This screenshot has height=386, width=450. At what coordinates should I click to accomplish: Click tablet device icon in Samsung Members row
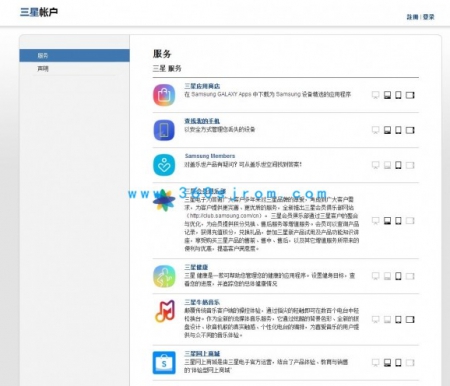point(410,165)
